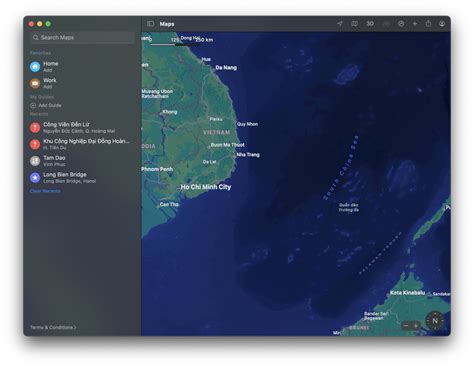Show current location with arrow icon
Screen dimensions: 474x367
pos(340,24)
